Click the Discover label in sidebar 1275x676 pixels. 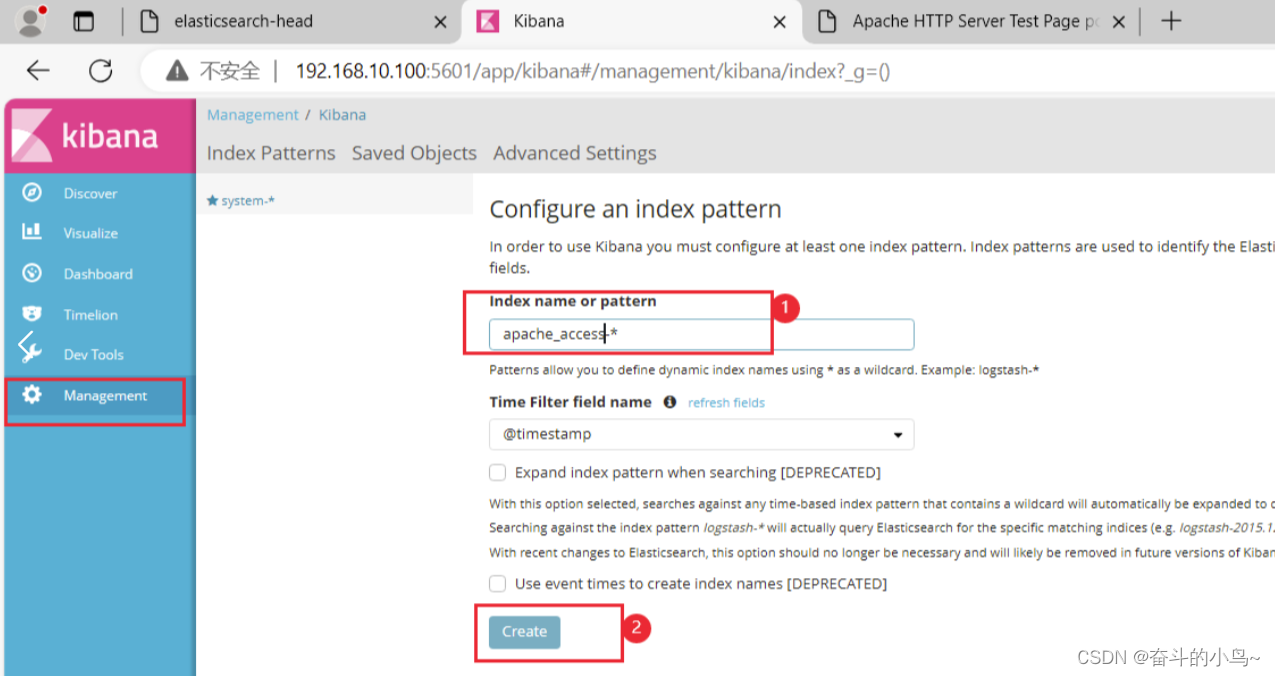(x=90, y=193)
